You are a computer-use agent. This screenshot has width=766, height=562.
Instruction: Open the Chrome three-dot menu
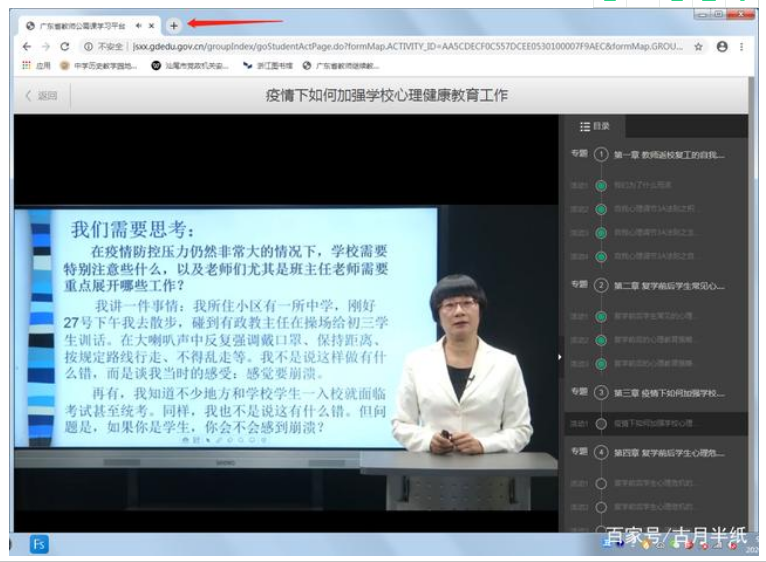click(x=742, y=46)
